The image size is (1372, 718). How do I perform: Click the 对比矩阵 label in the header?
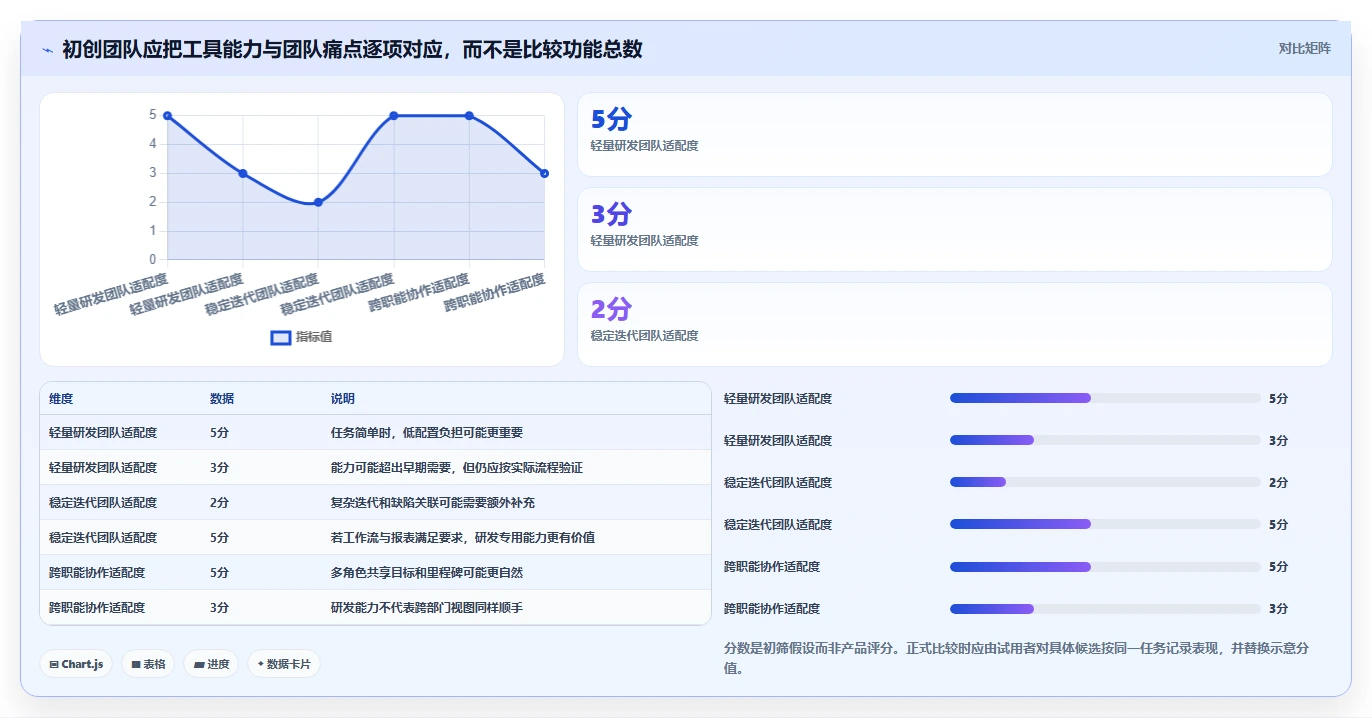(1304, 49)
